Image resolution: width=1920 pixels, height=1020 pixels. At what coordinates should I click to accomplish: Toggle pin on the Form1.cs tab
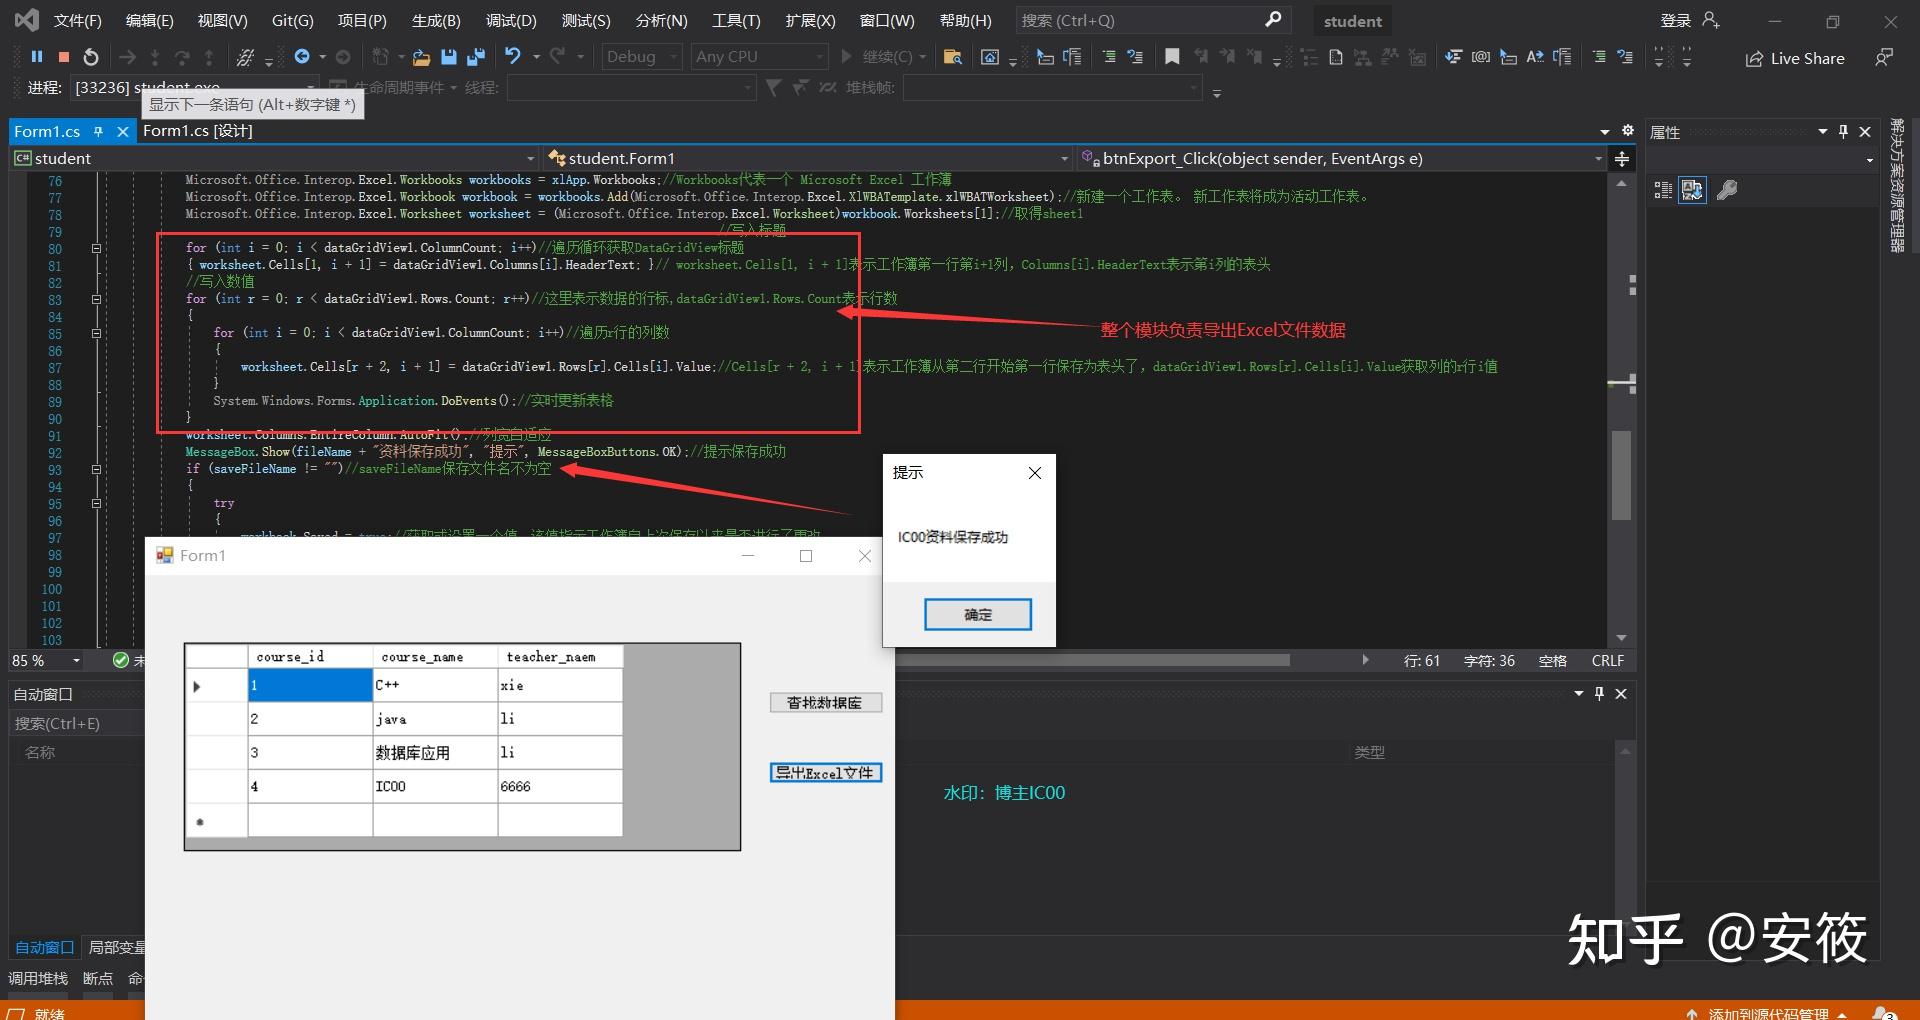tap(98, 131)
